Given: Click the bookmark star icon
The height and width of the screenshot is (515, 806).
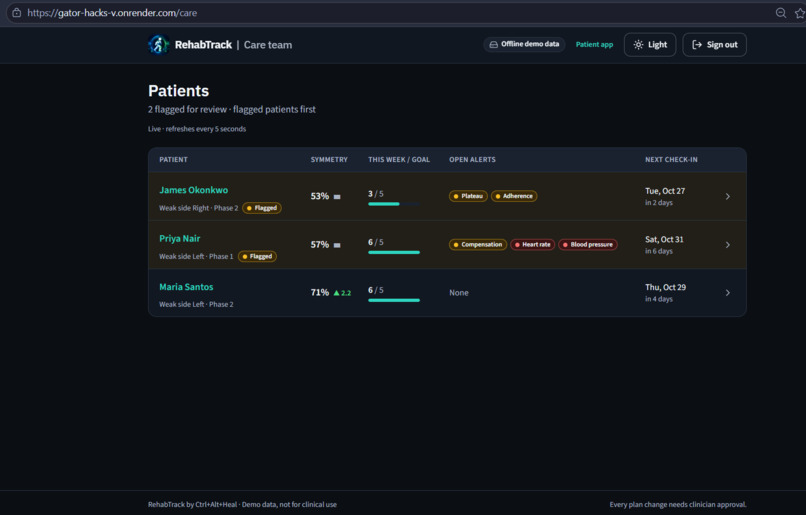Looking at the screenshot, I should (800, 13).
